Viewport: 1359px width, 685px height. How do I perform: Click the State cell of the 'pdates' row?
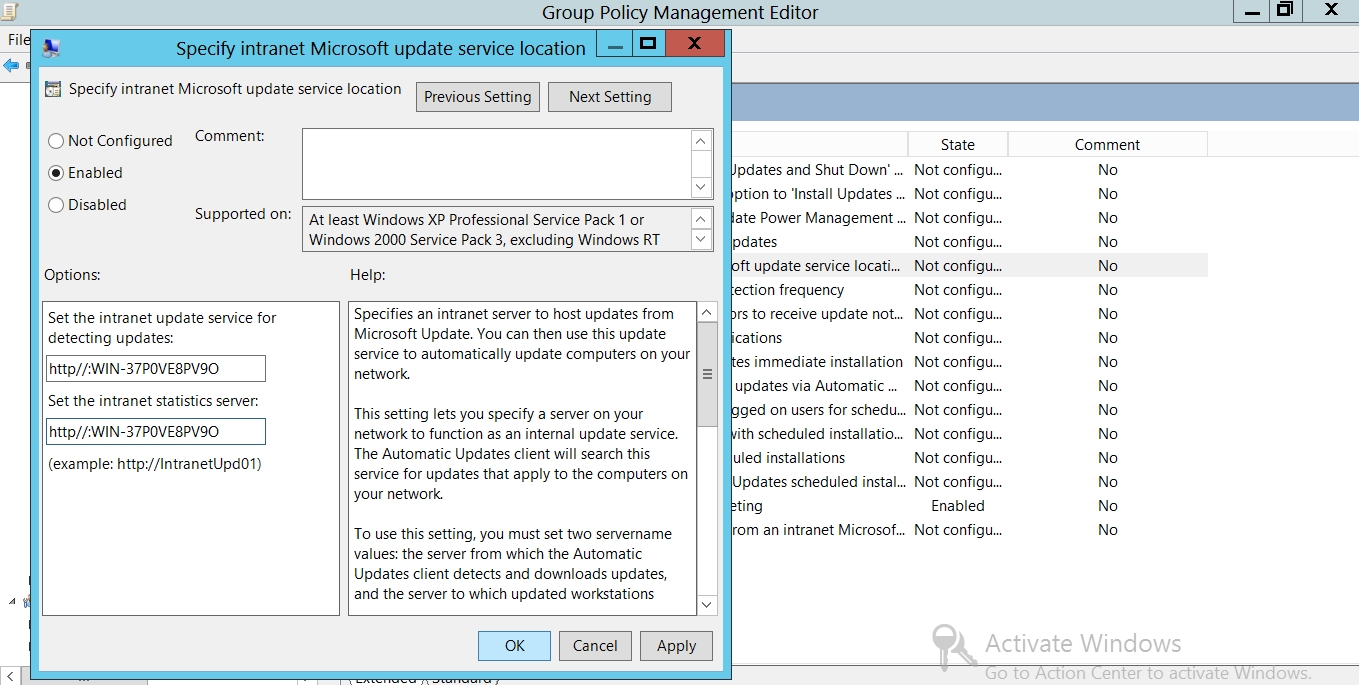[958, 242]
